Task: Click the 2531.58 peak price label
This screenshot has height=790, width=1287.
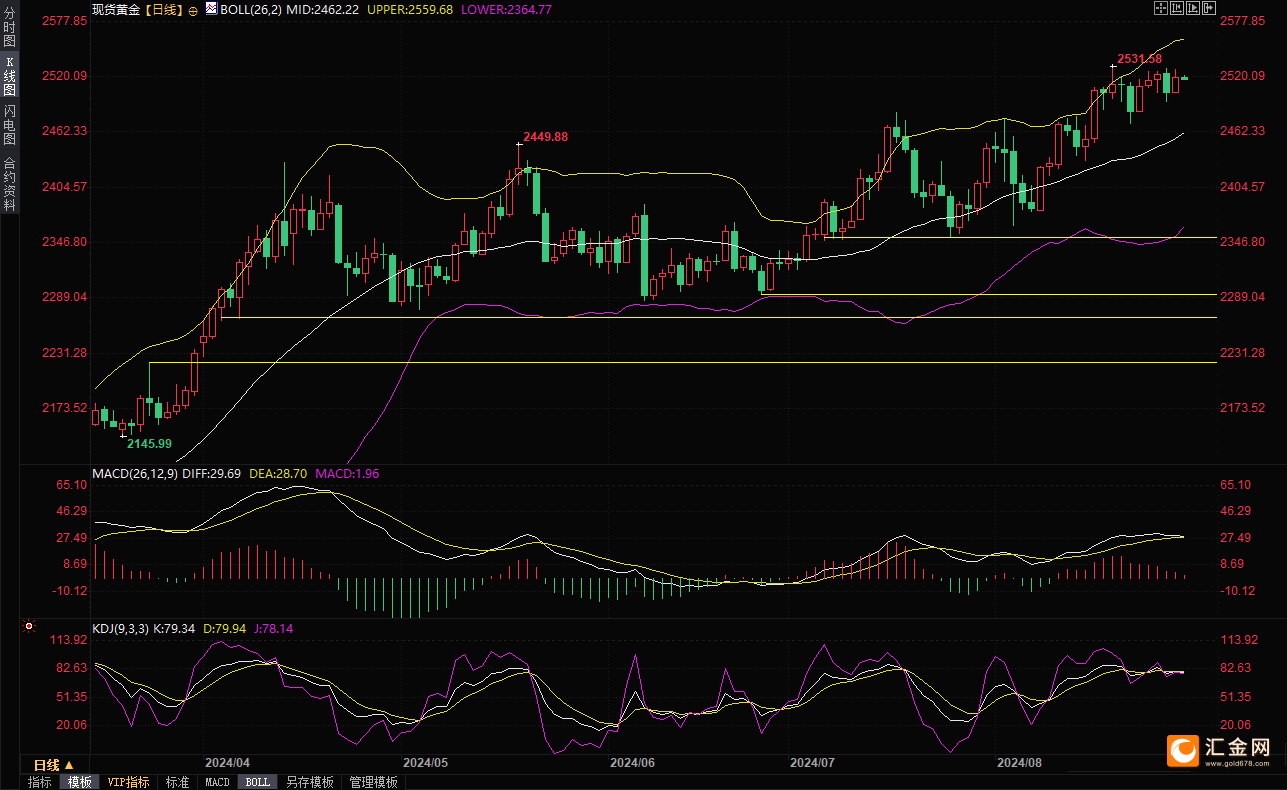Action: click(x=1140, y=59)
